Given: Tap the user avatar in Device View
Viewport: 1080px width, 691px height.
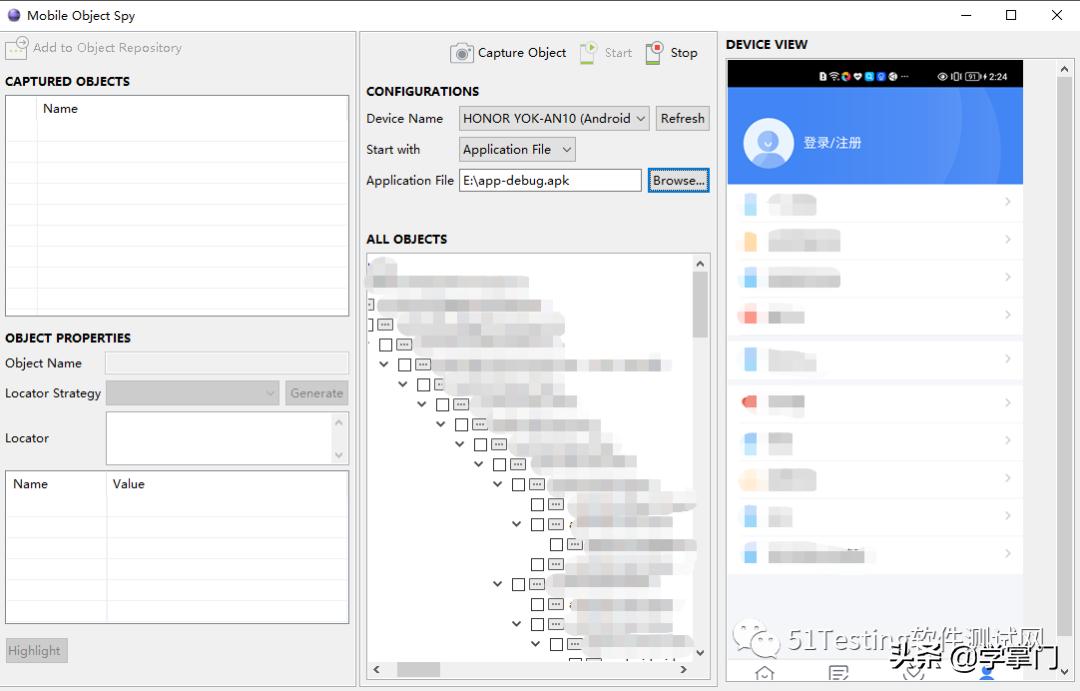Looking at the screenshot, I should [x=768, y=143].
